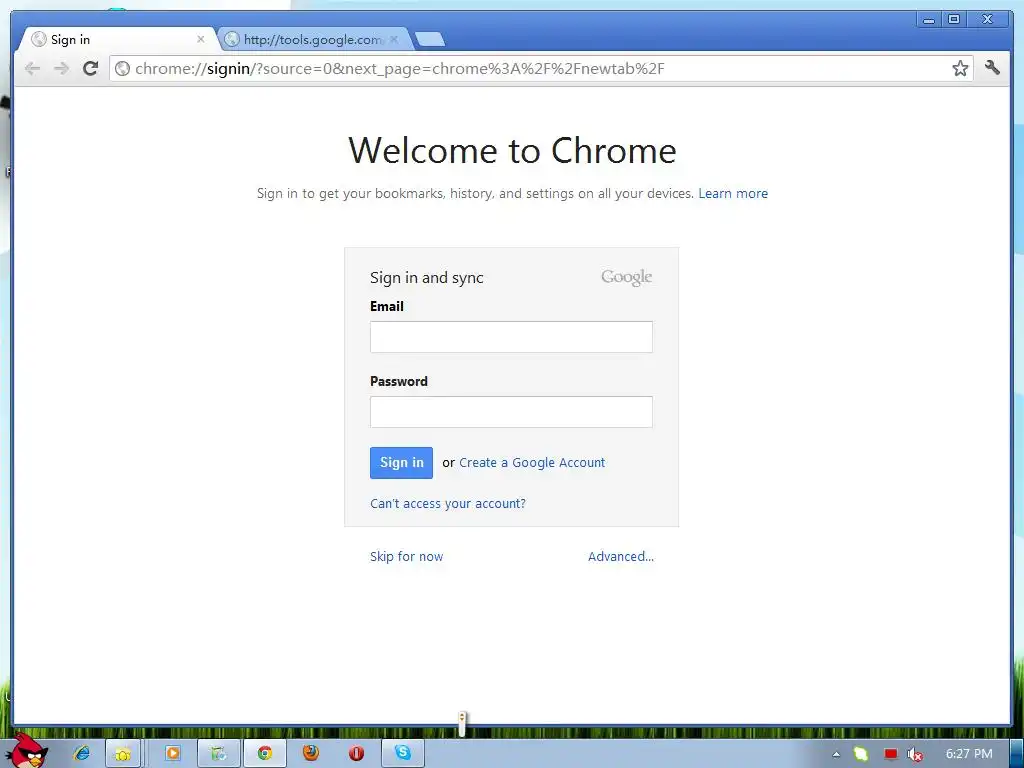
Task: Click the muted volume tray icon
Action: pos(915,754)
